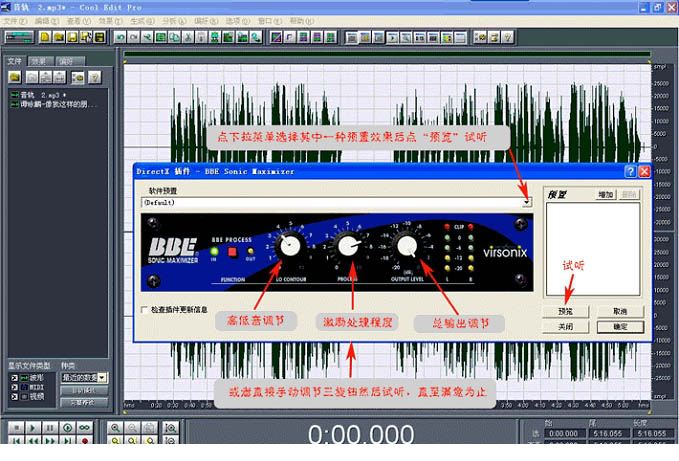The width and height of the screenshot is (679, 461).
Task: Switch to the 偏好 tab in left panel
Action: pyautogui.click(x=68, y=61)
